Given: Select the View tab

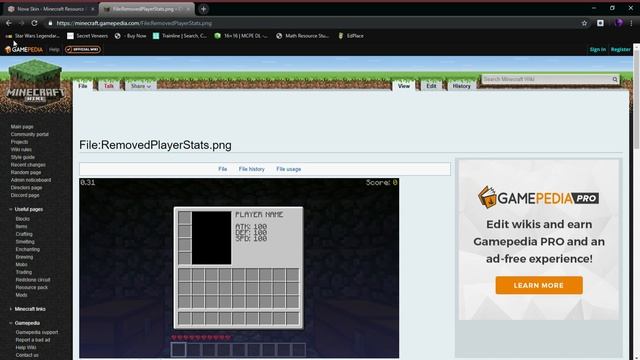Looking at the screenshot, I should click(x=404, y=86).
